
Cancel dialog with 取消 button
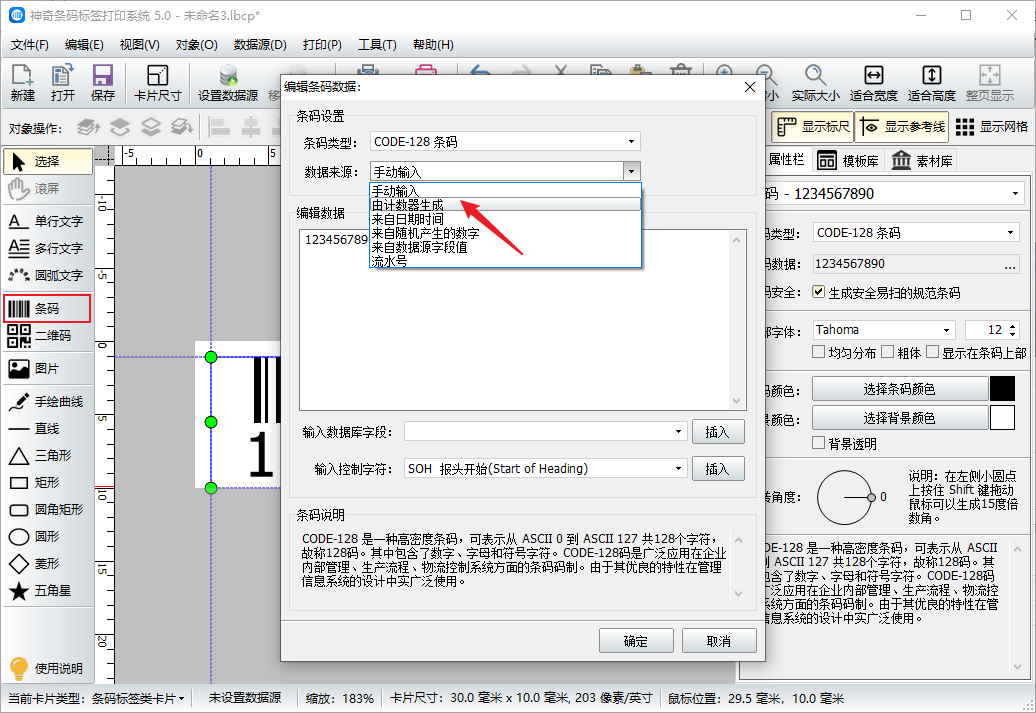coord(719,640)
